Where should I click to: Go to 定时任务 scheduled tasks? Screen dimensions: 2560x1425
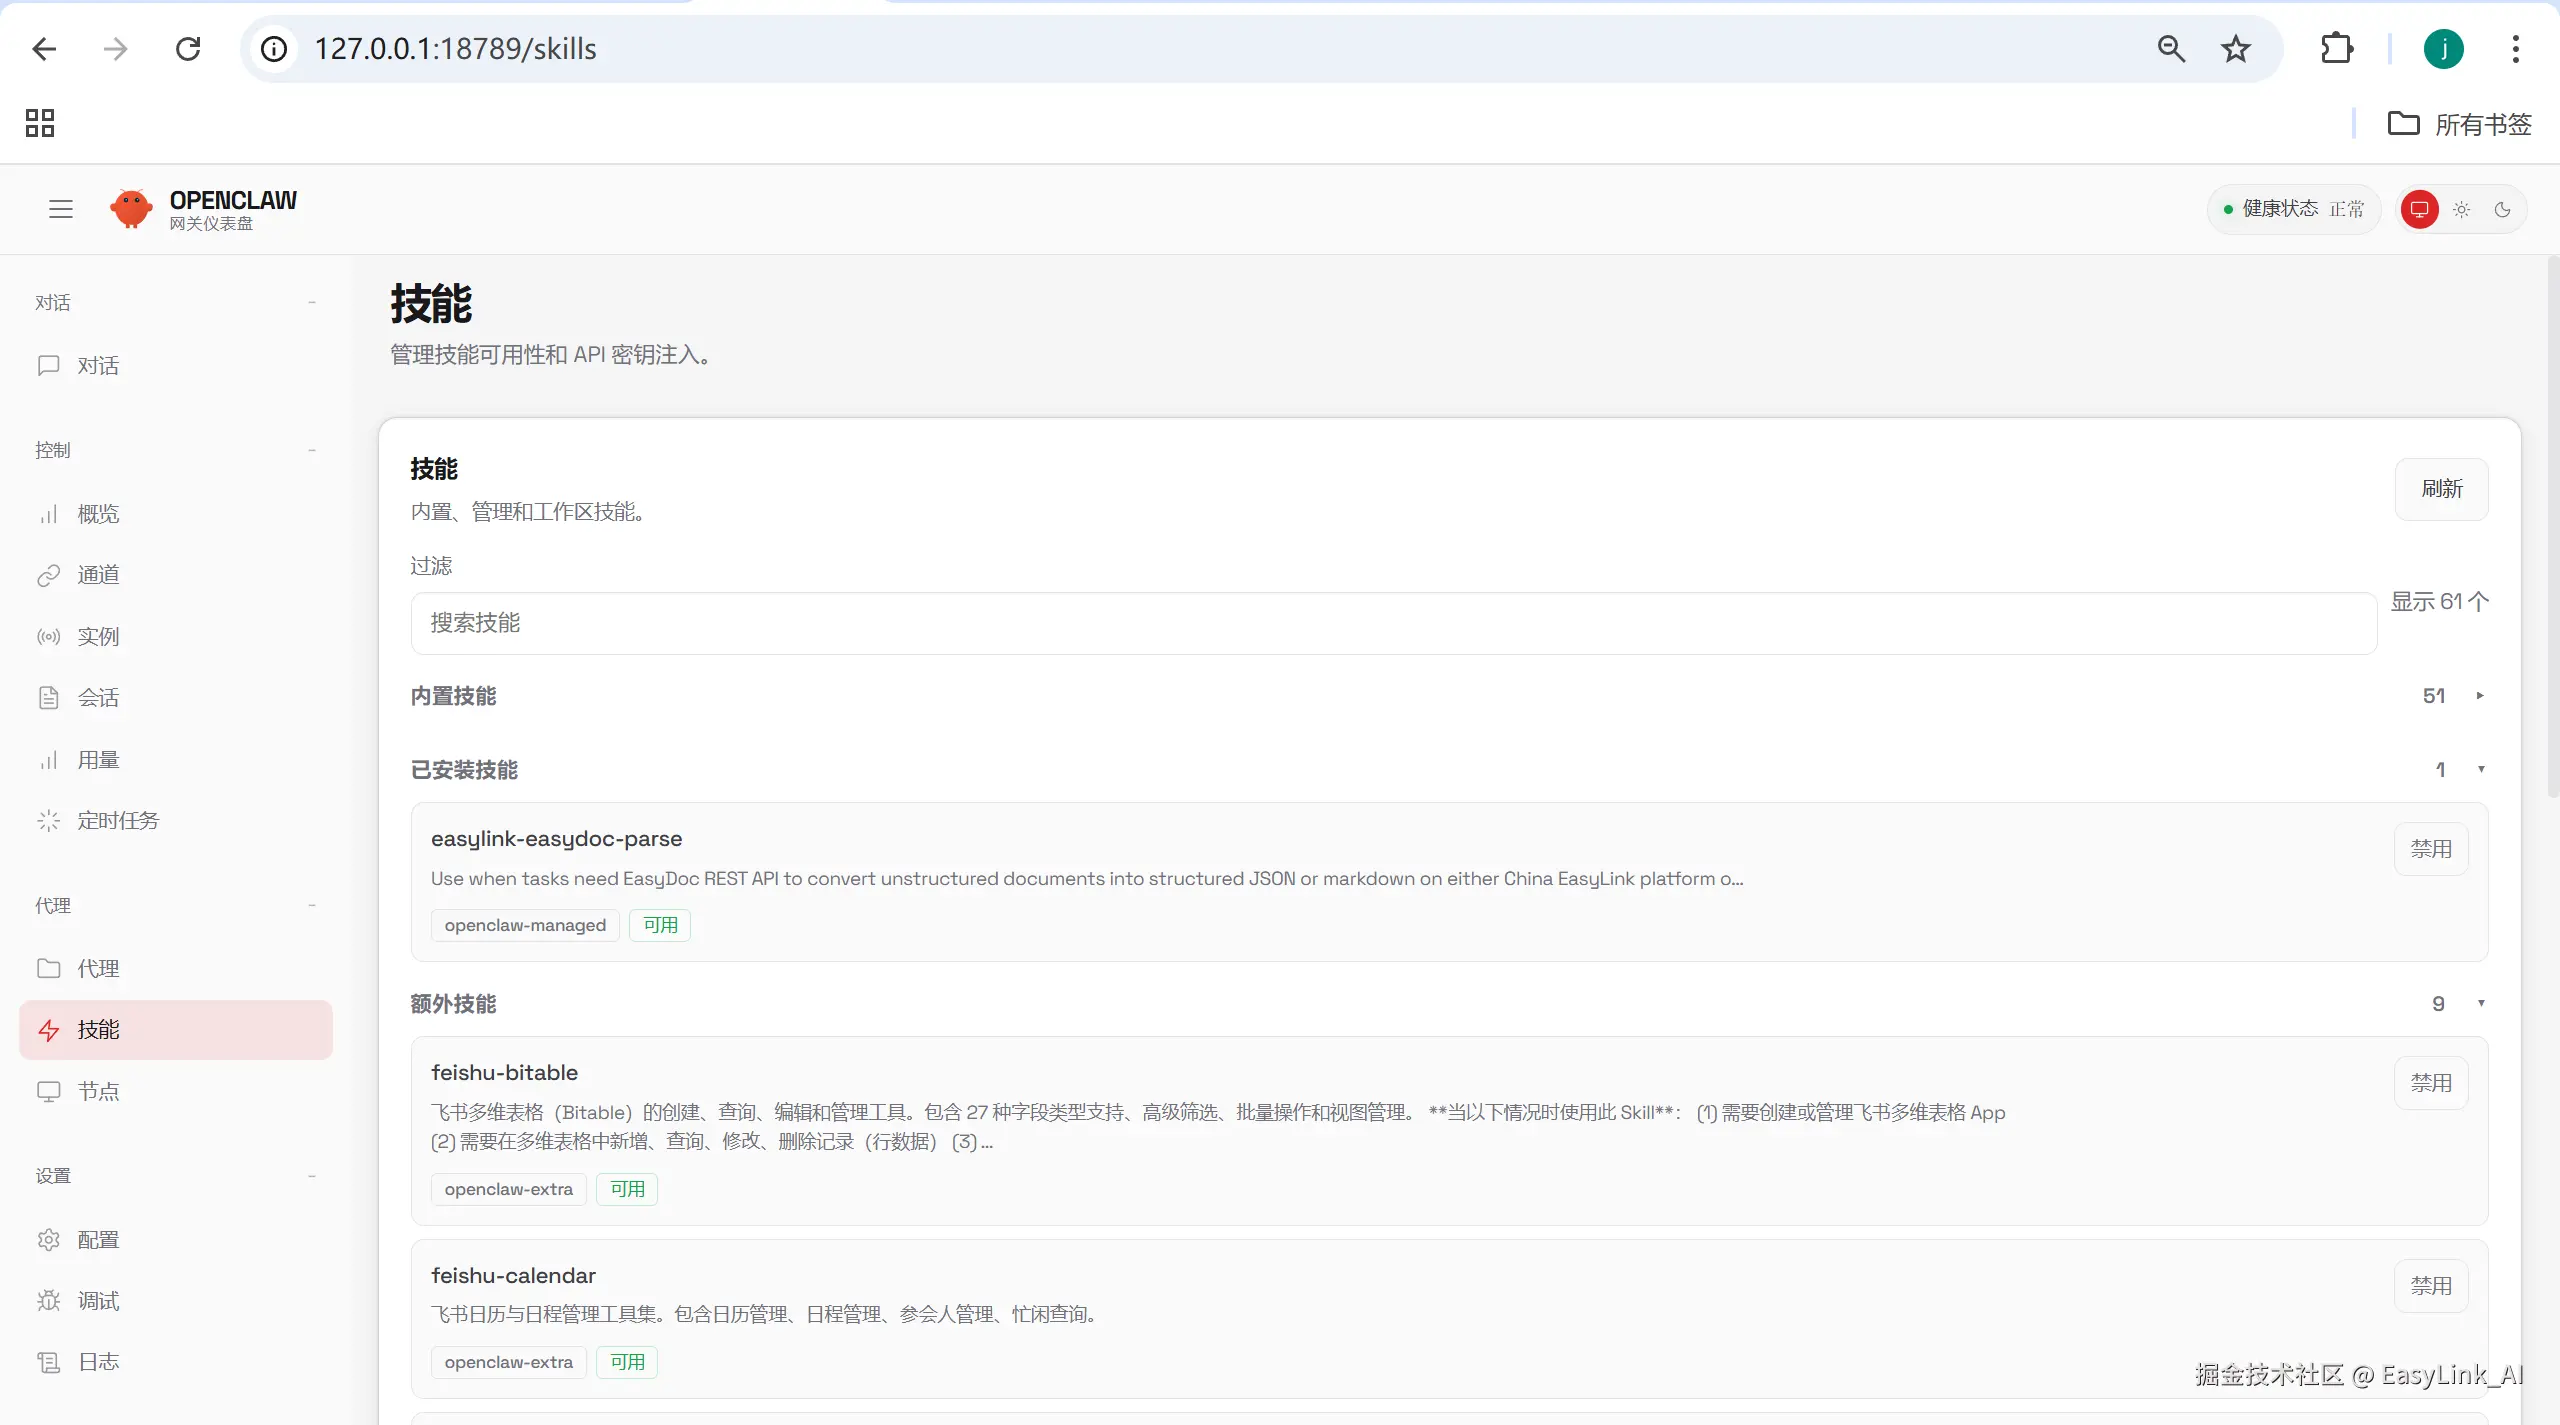pyautogui.click(x=118, y=821)
